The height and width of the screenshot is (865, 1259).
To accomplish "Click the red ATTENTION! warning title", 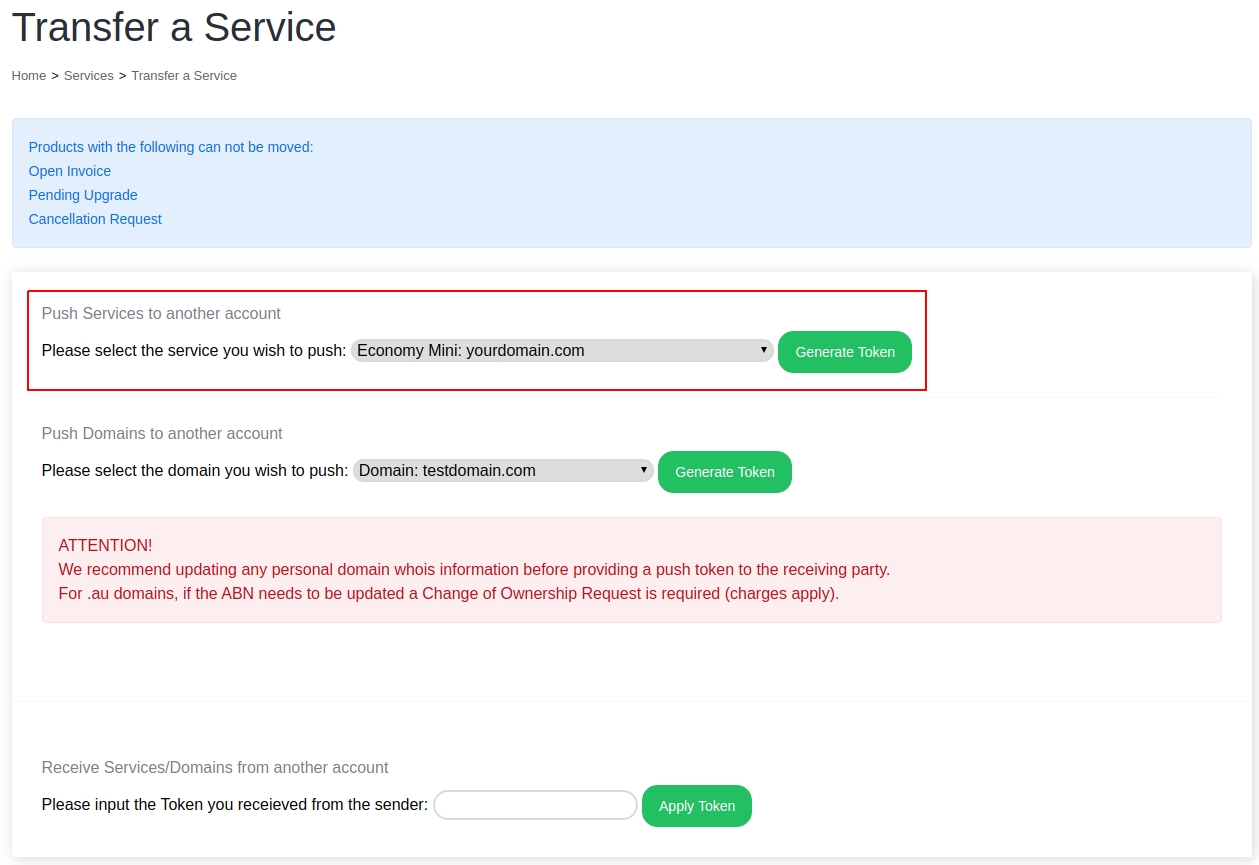I will click(105, 545).
